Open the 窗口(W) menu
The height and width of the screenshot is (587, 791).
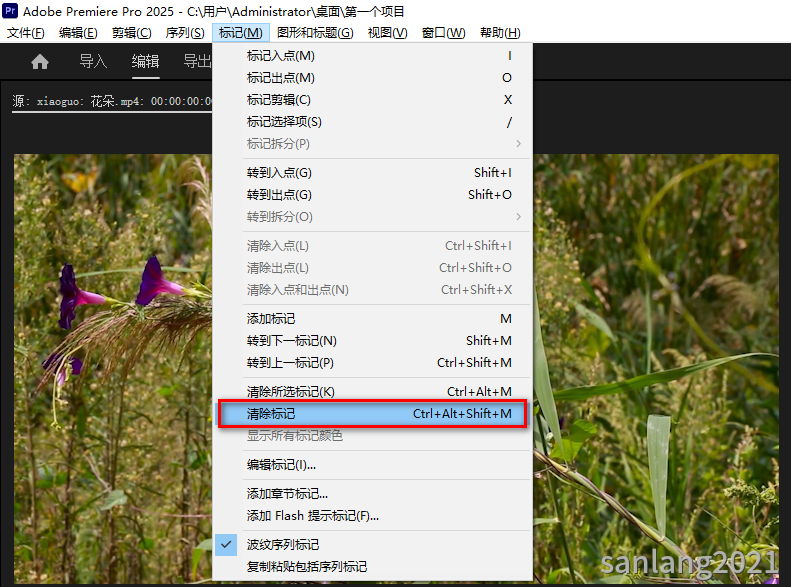click(443, 33)
